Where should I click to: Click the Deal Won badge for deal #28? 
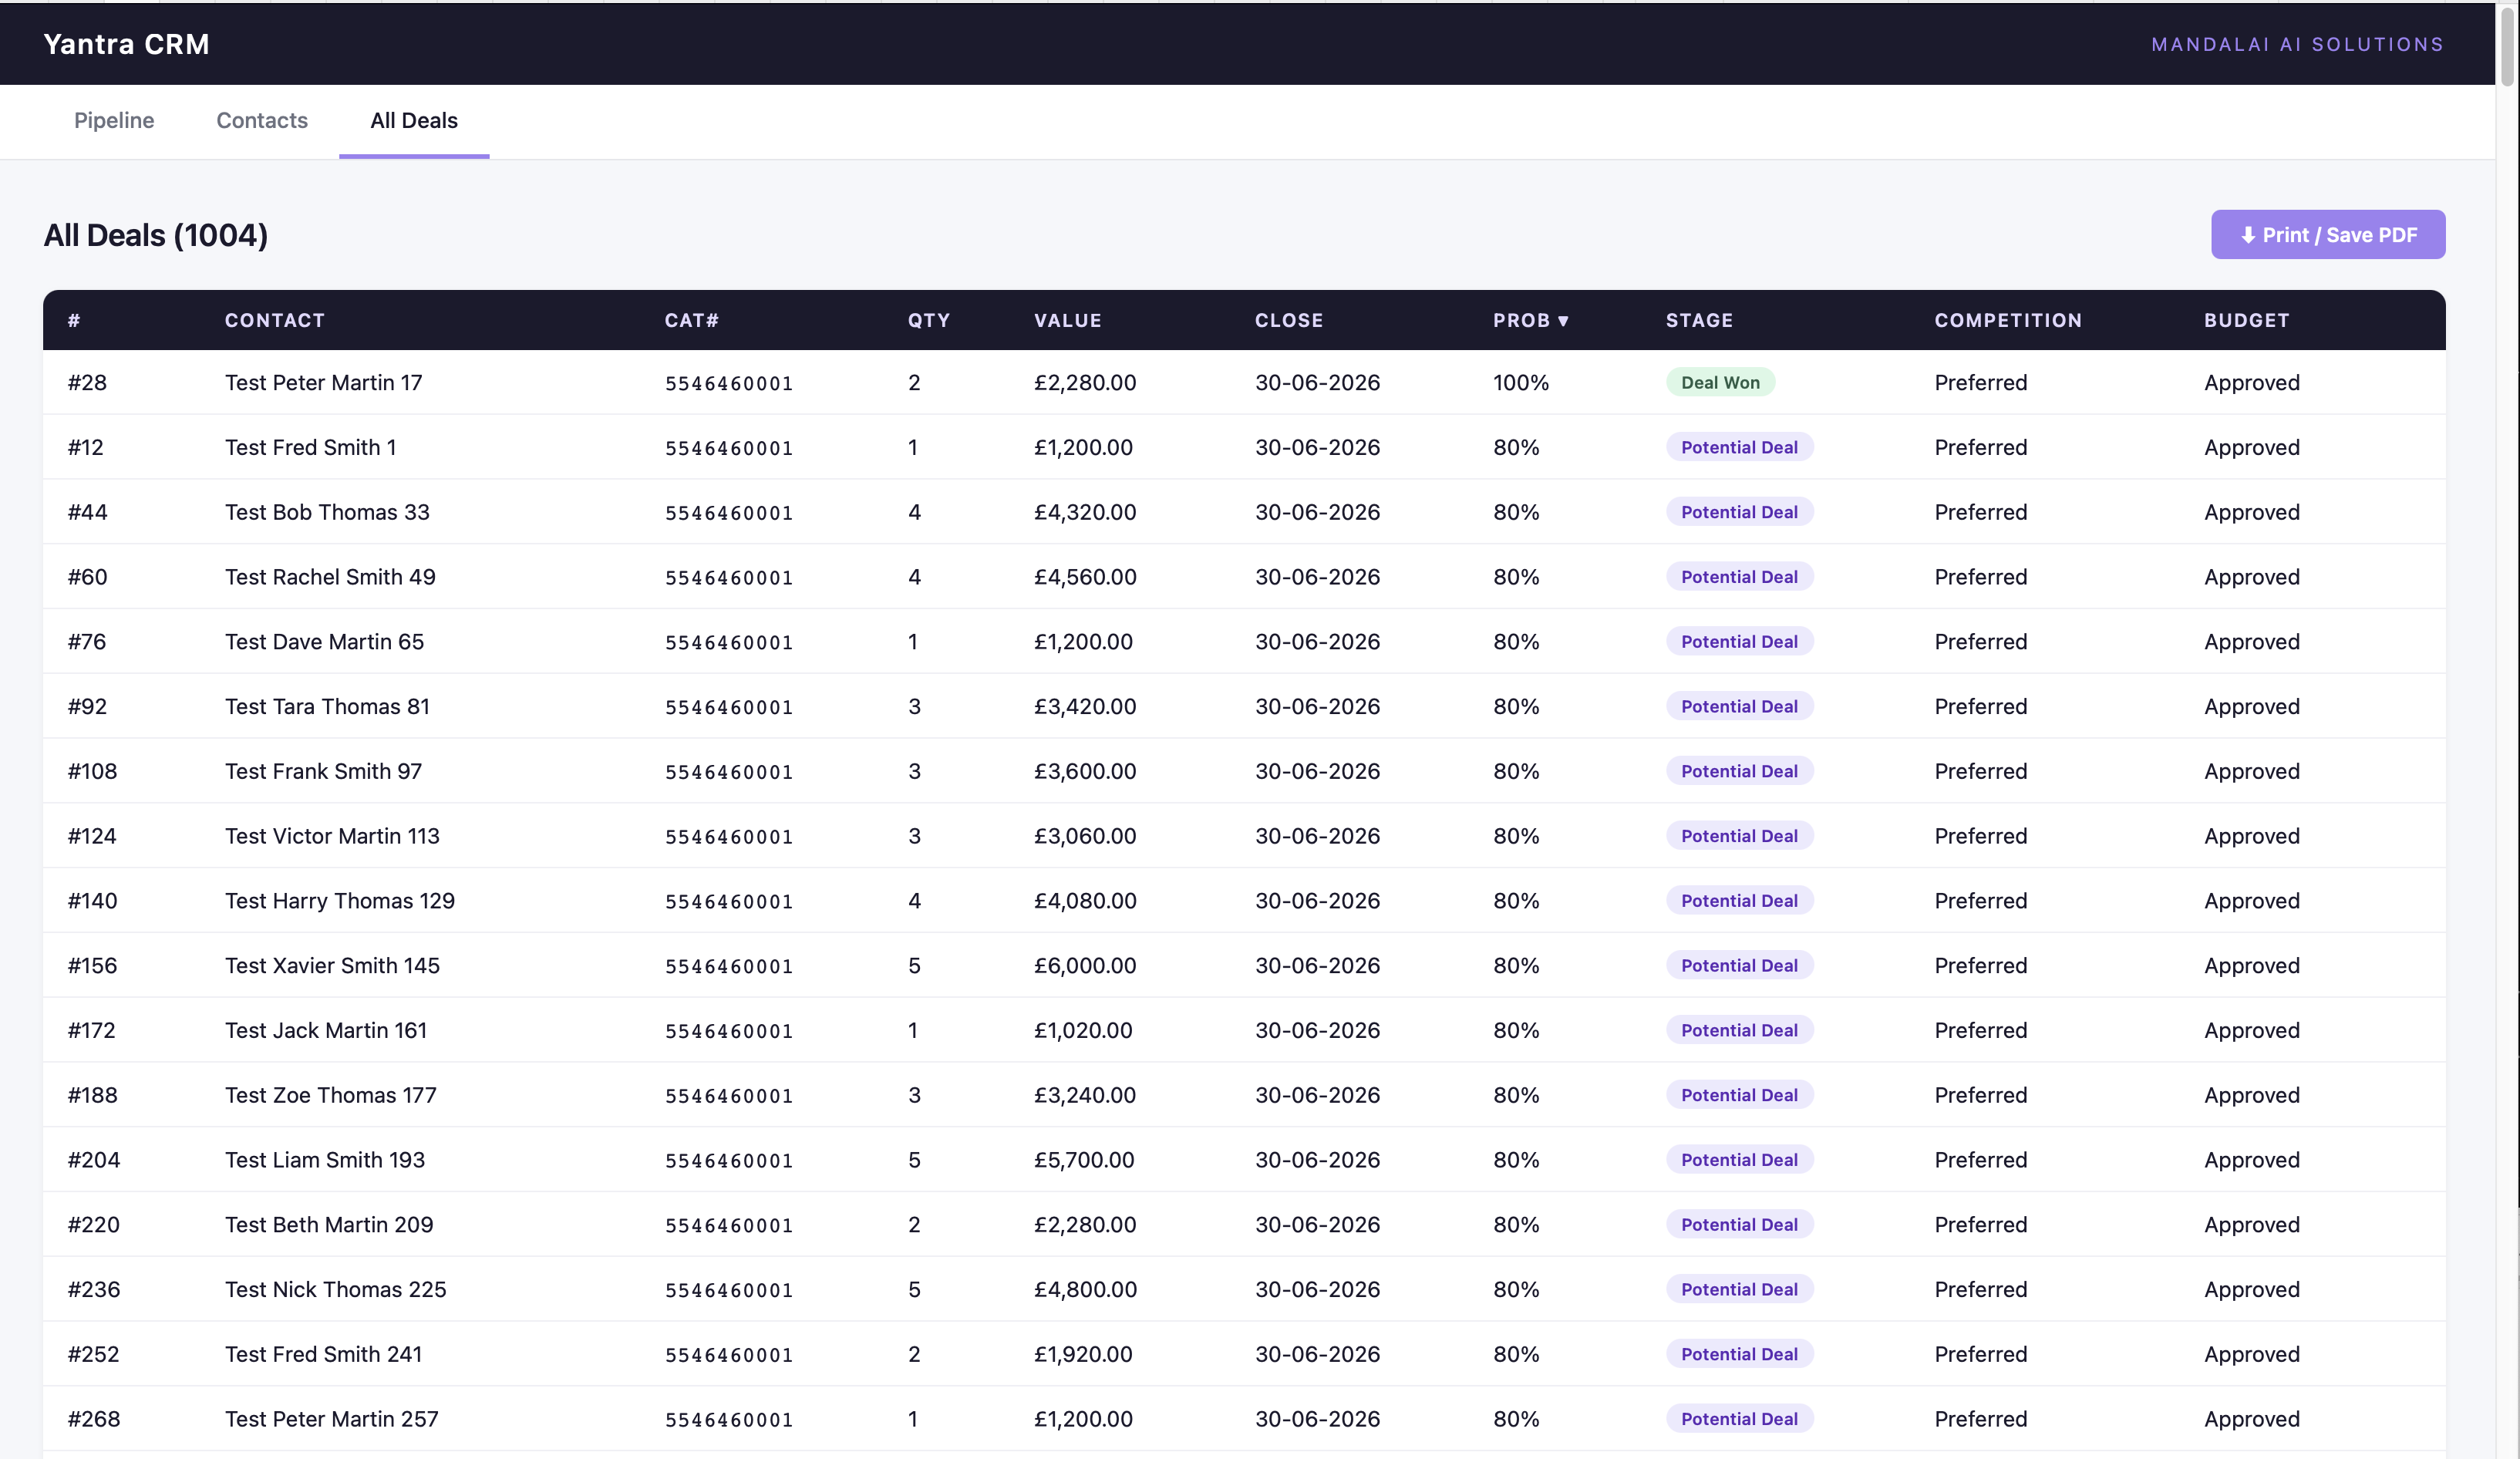[1720, 382]
